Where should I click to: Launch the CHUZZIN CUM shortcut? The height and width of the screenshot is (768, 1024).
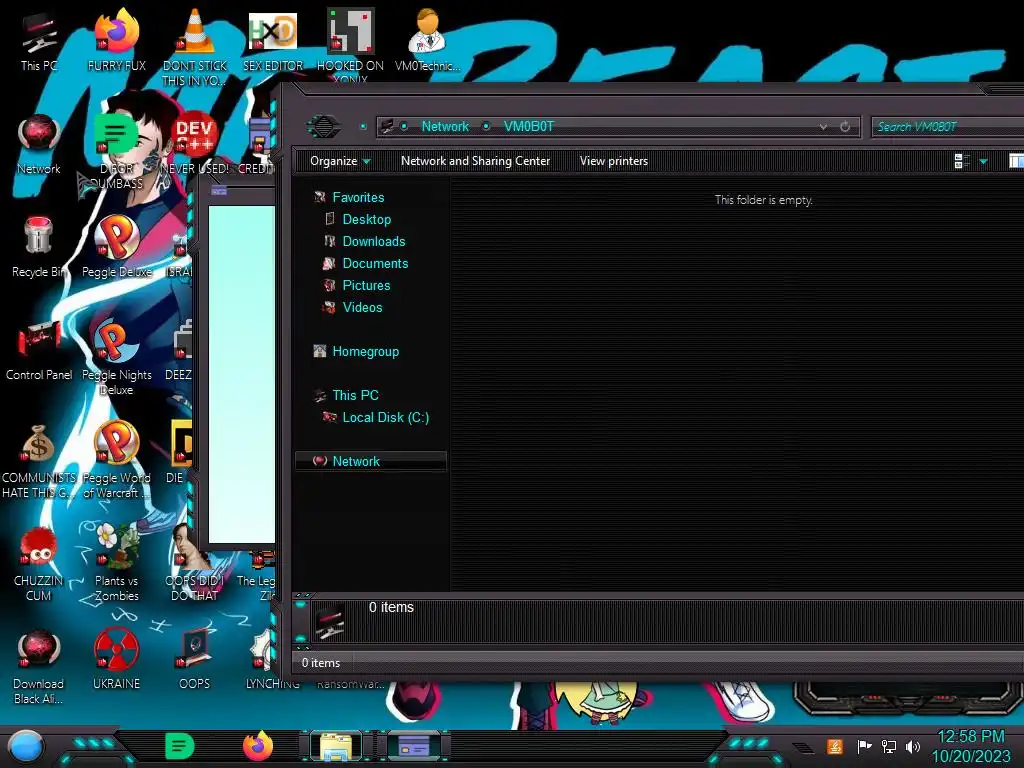pyautogui.click(x=39, y=564)
